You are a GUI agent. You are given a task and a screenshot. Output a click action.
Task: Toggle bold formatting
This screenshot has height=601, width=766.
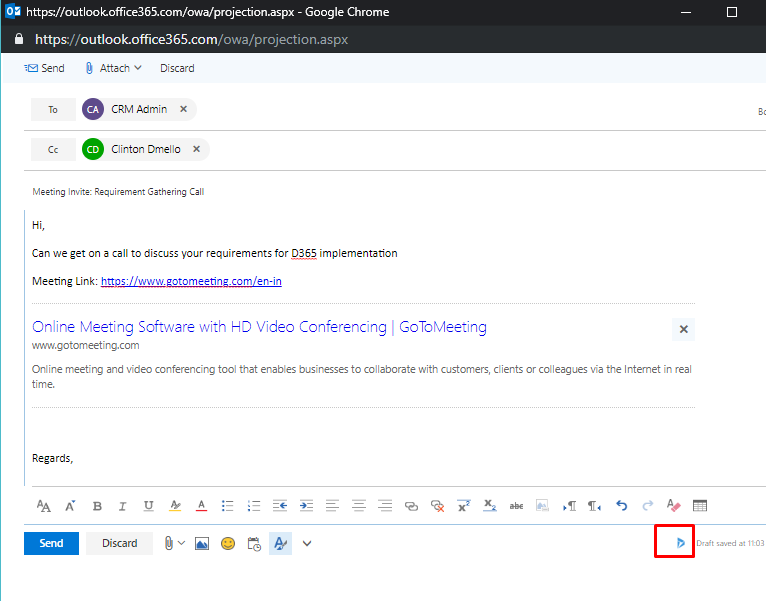[97, 506]
